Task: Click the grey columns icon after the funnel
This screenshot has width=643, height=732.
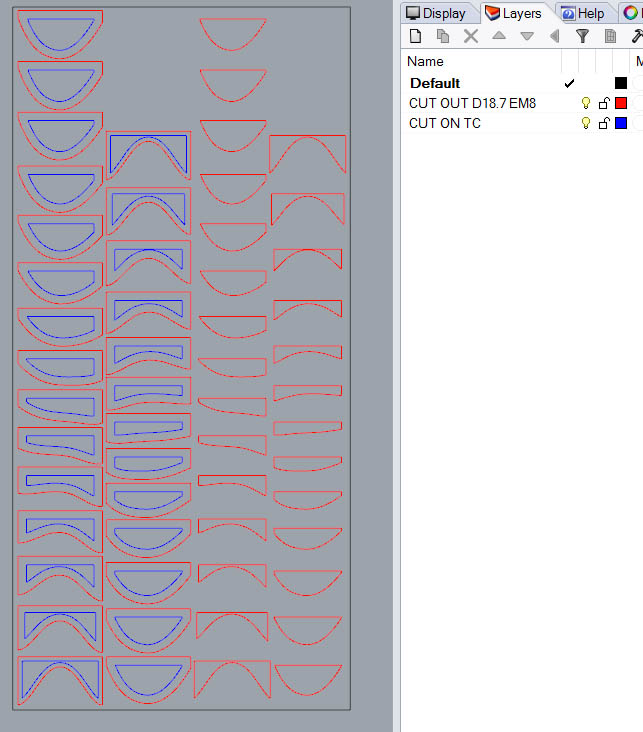Action: click(610, 36)
